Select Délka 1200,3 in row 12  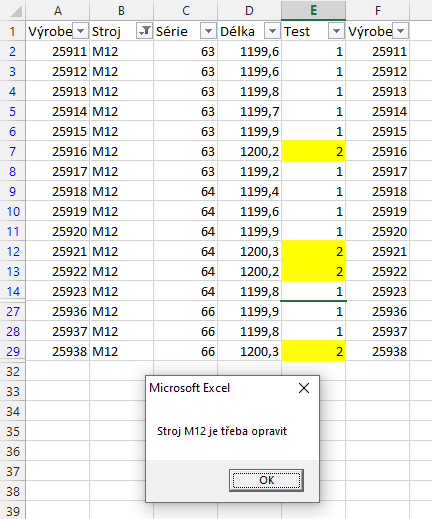coord(249,251)
